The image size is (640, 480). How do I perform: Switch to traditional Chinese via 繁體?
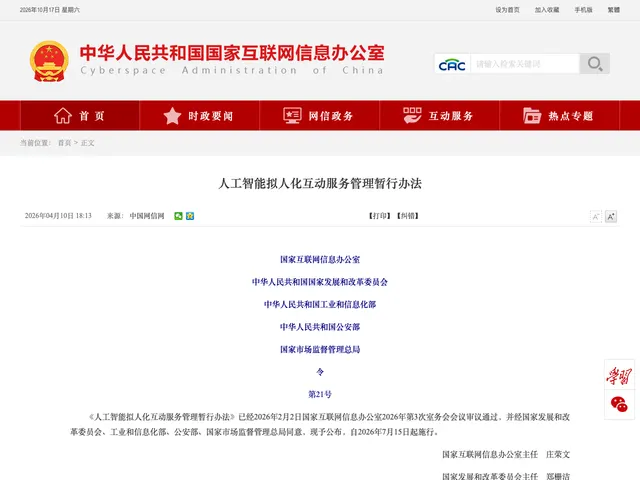[613, 10]
